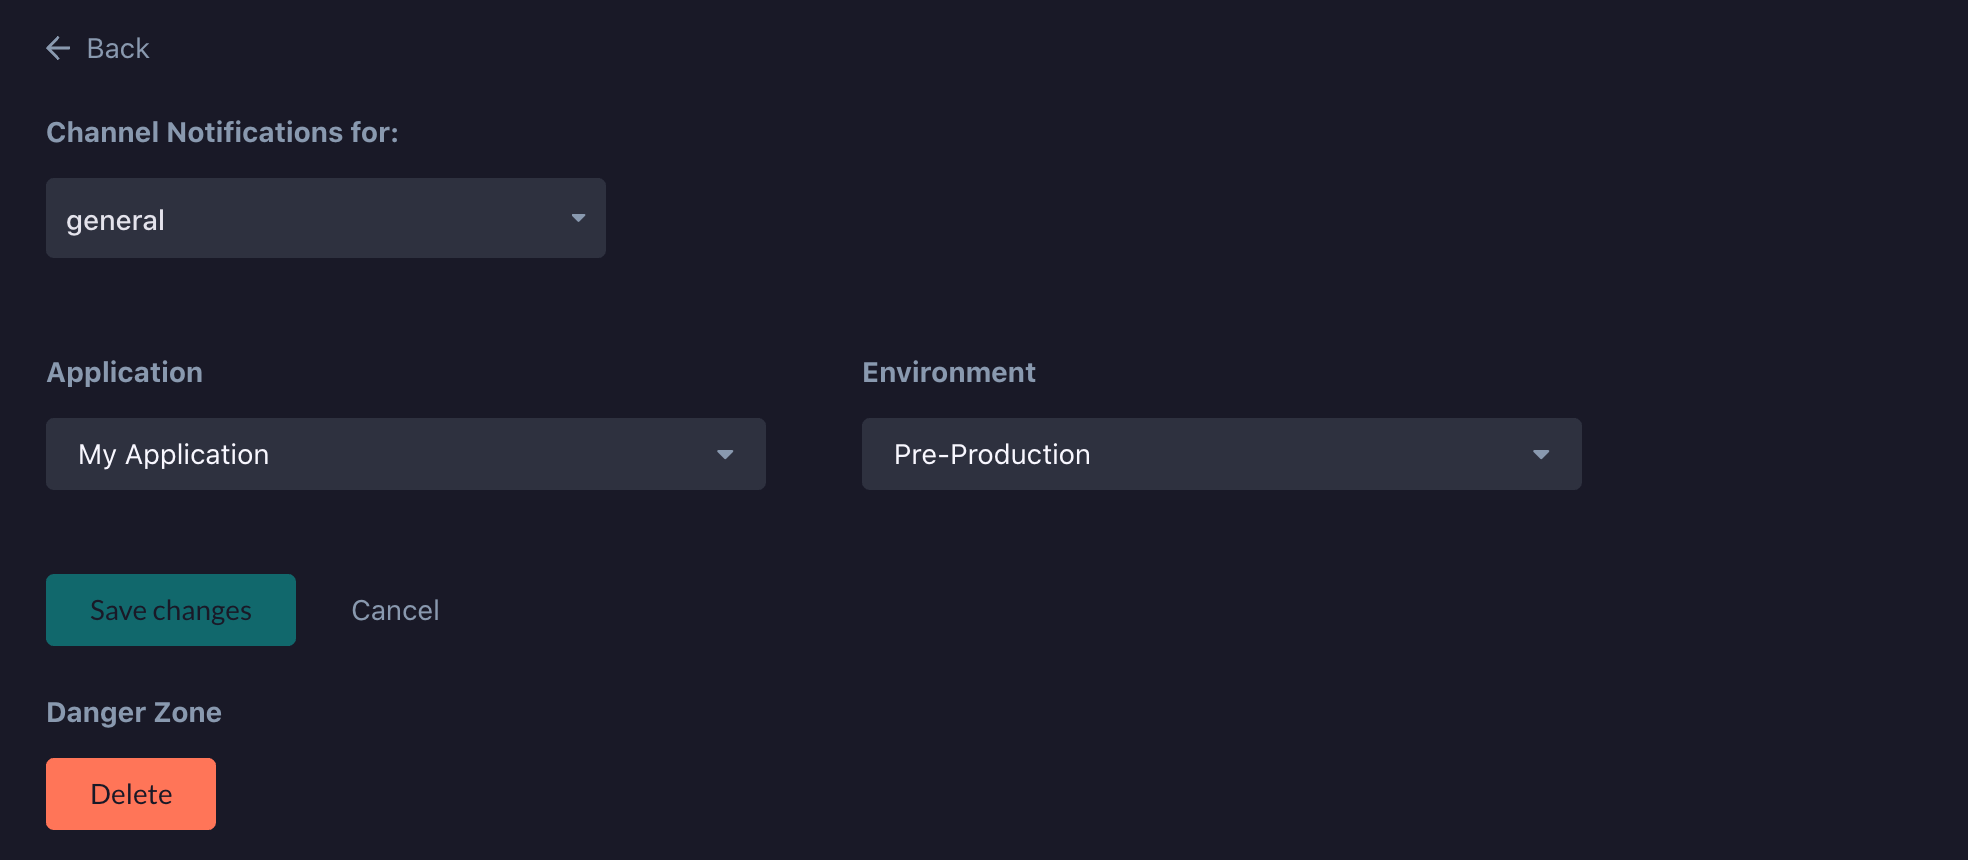Select the Application field labeled My Application
The image size is (1968, 860).
click(x=405, y=454)
